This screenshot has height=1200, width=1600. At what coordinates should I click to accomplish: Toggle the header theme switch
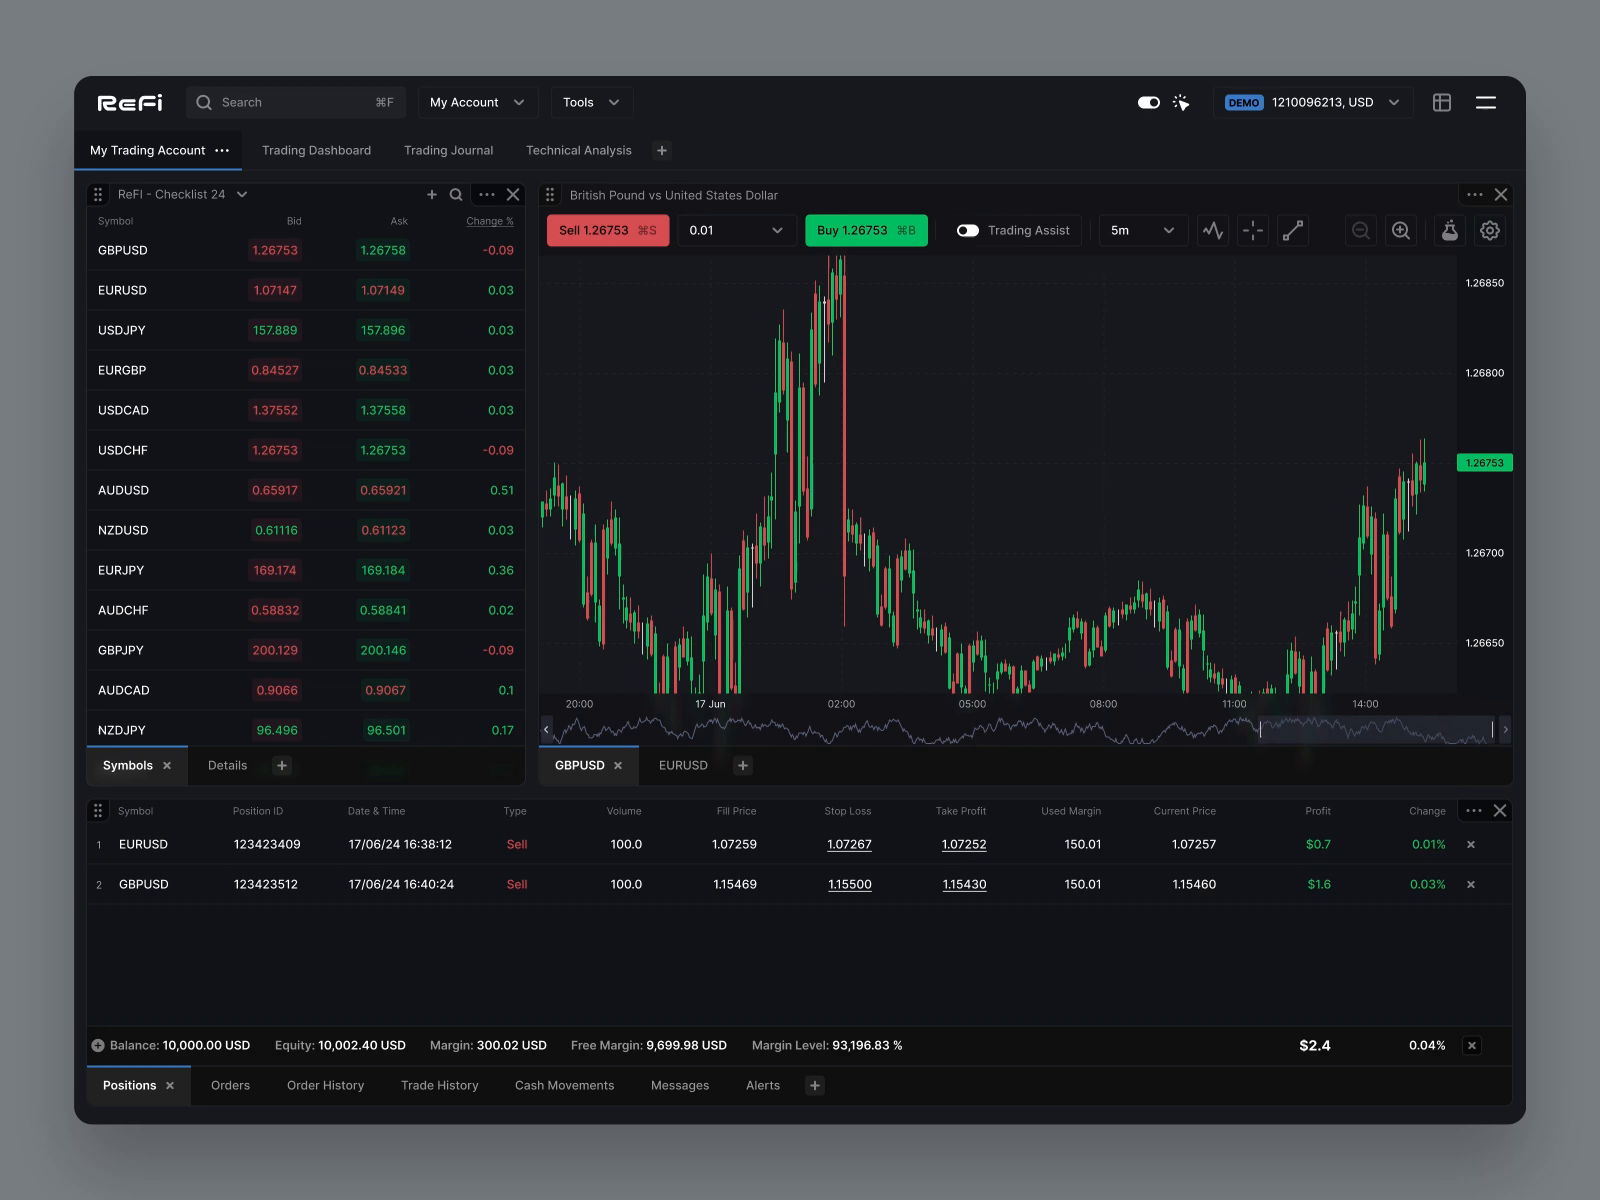(1149, 102)
